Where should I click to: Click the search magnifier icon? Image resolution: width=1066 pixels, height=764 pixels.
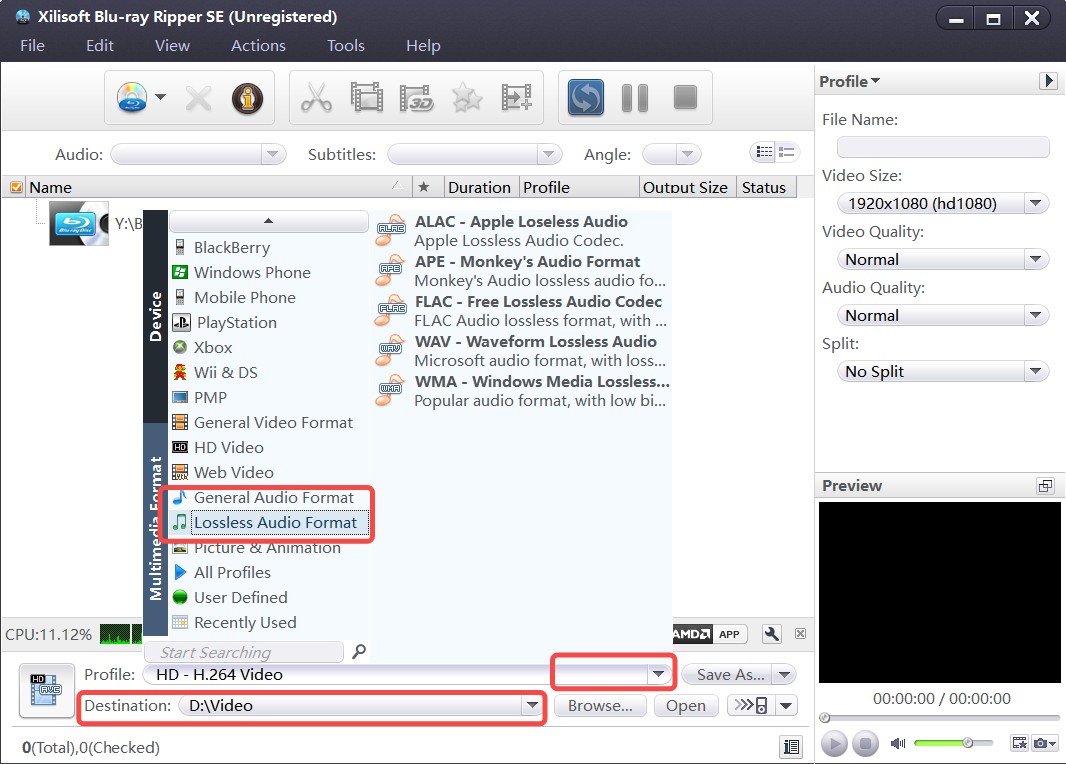pos(359,651)
